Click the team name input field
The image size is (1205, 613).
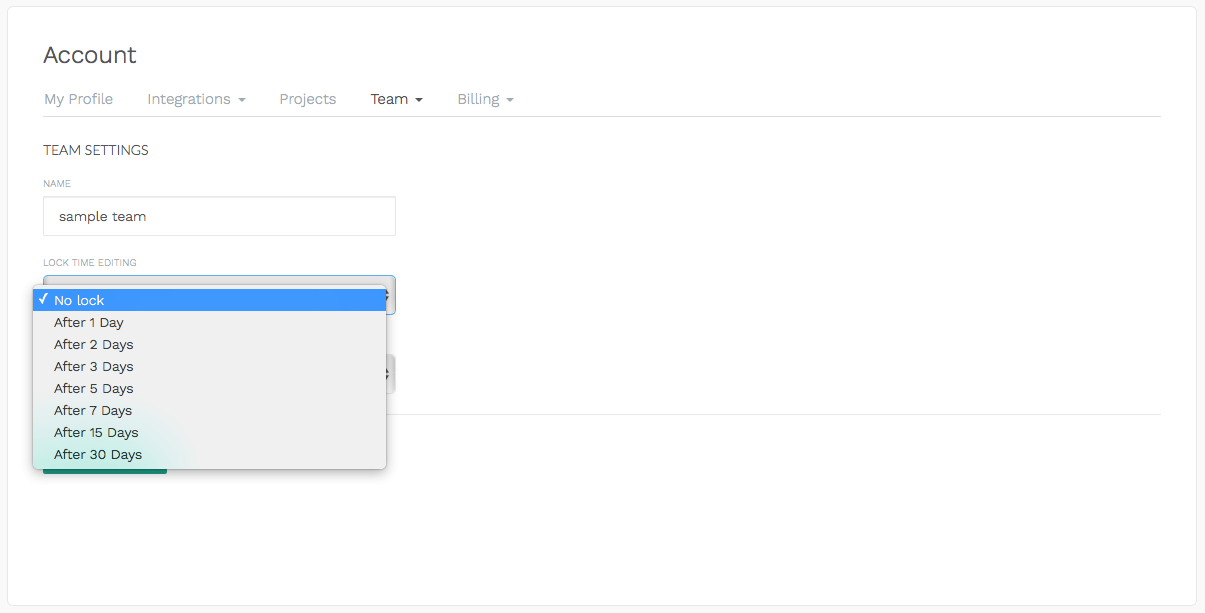[219, 216]
